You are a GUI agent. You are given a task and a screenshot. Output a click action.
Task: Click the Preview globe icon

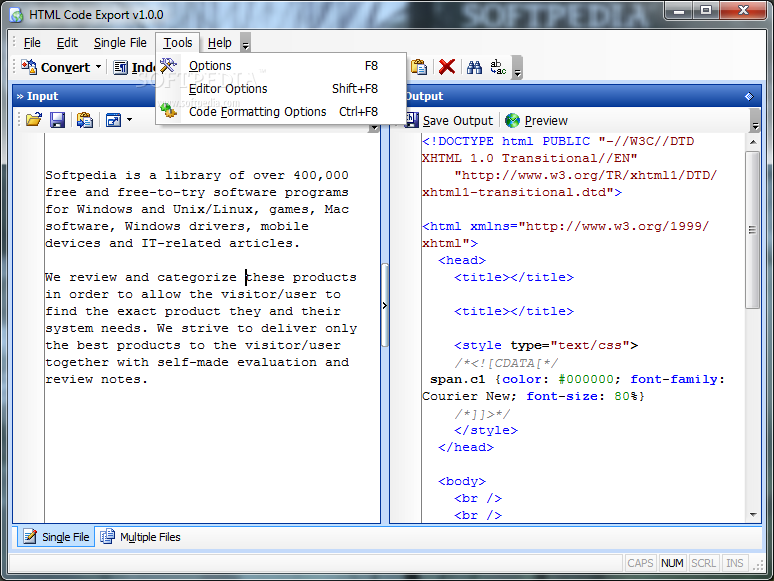pyautogui.click(x=512, y=120)
